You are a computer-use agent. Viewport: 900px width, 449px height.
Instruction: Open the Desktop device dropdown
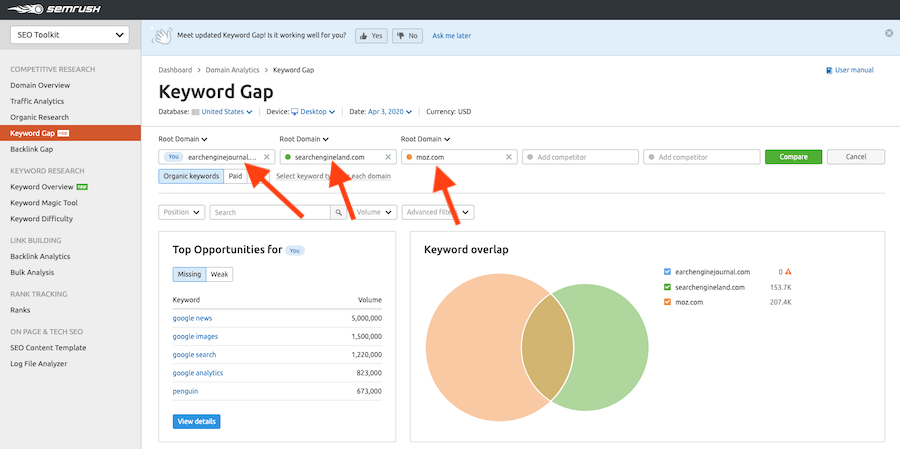313,112
